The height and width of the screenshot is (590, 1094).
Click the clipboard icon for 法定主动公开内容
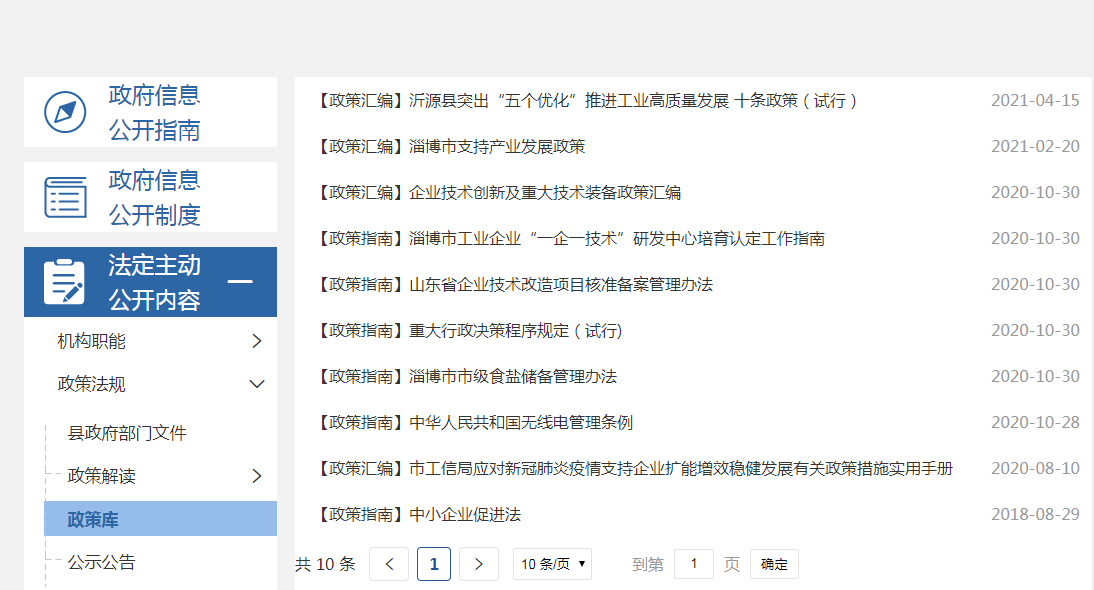tap(65, 282)
